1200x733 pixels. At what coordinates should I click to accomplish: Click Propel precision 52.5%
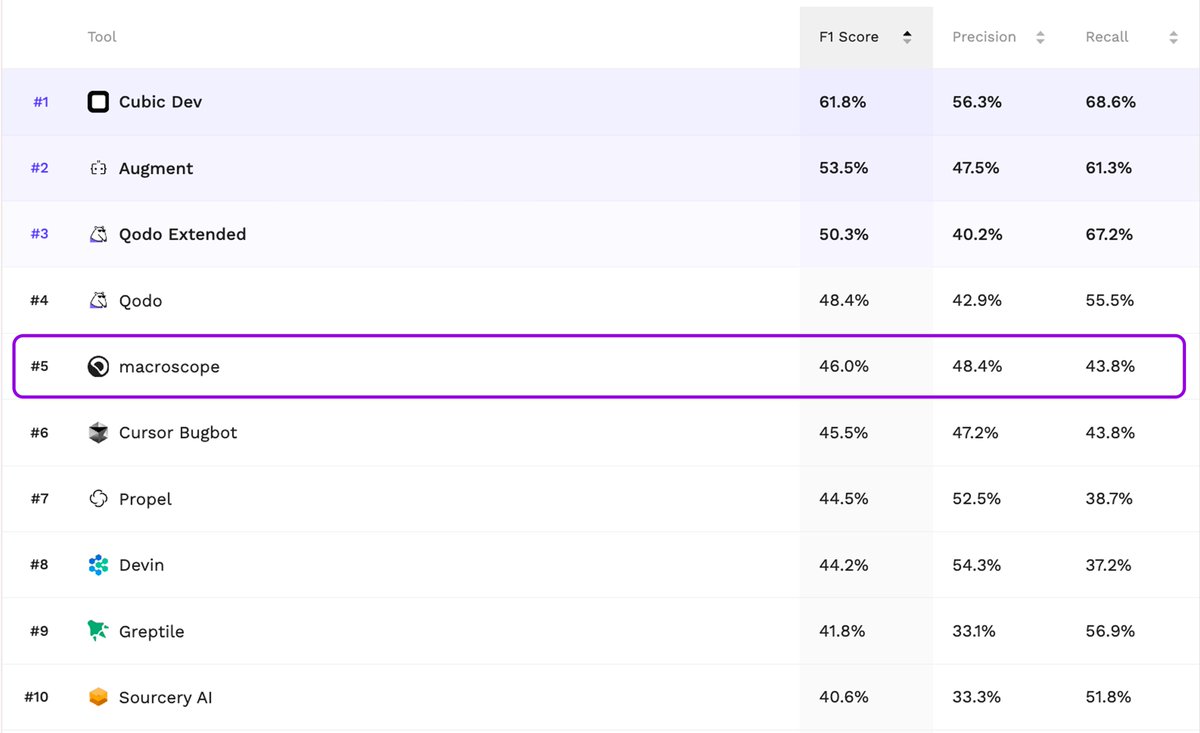(x=976, y=498)
